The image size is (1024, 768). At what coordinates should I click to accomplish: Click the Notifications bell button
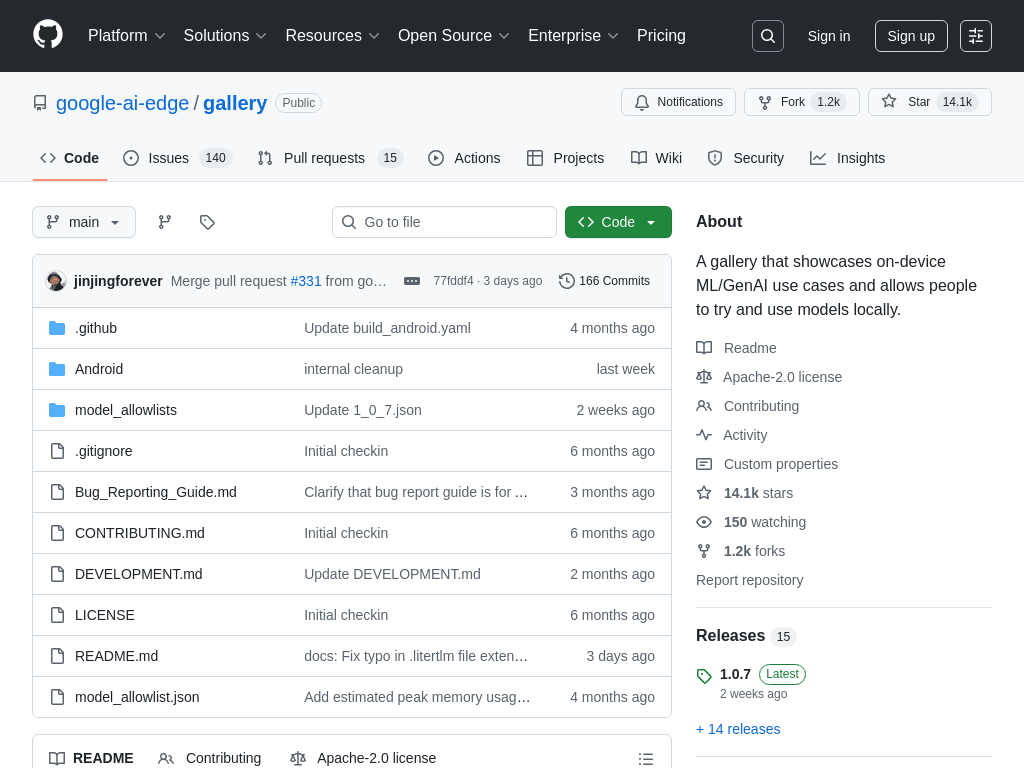tap(678, 102)
